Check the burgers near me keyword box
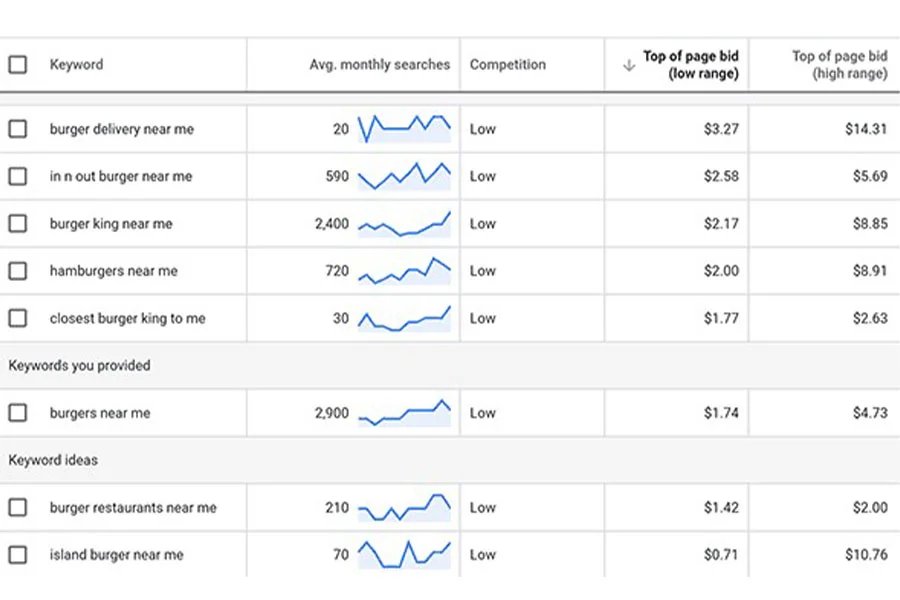Viewport: 900px width, 600px height. [x=18, y=413]
